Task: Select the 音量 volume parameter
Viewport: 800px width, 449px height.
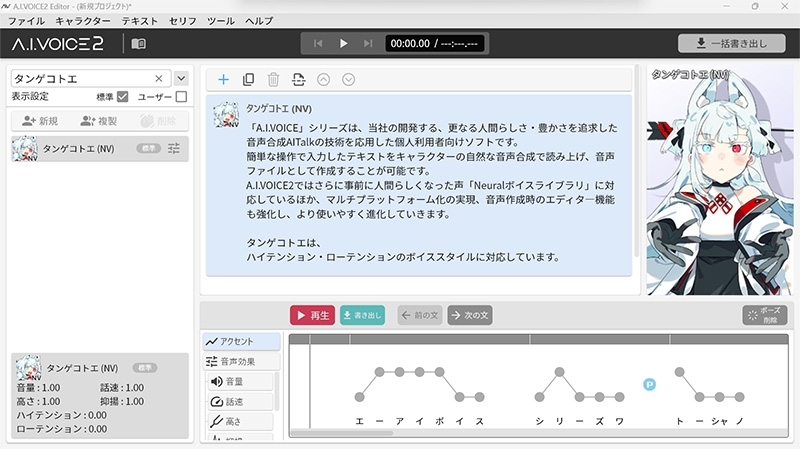Action: pyautogui.click(x=240, y=382)
